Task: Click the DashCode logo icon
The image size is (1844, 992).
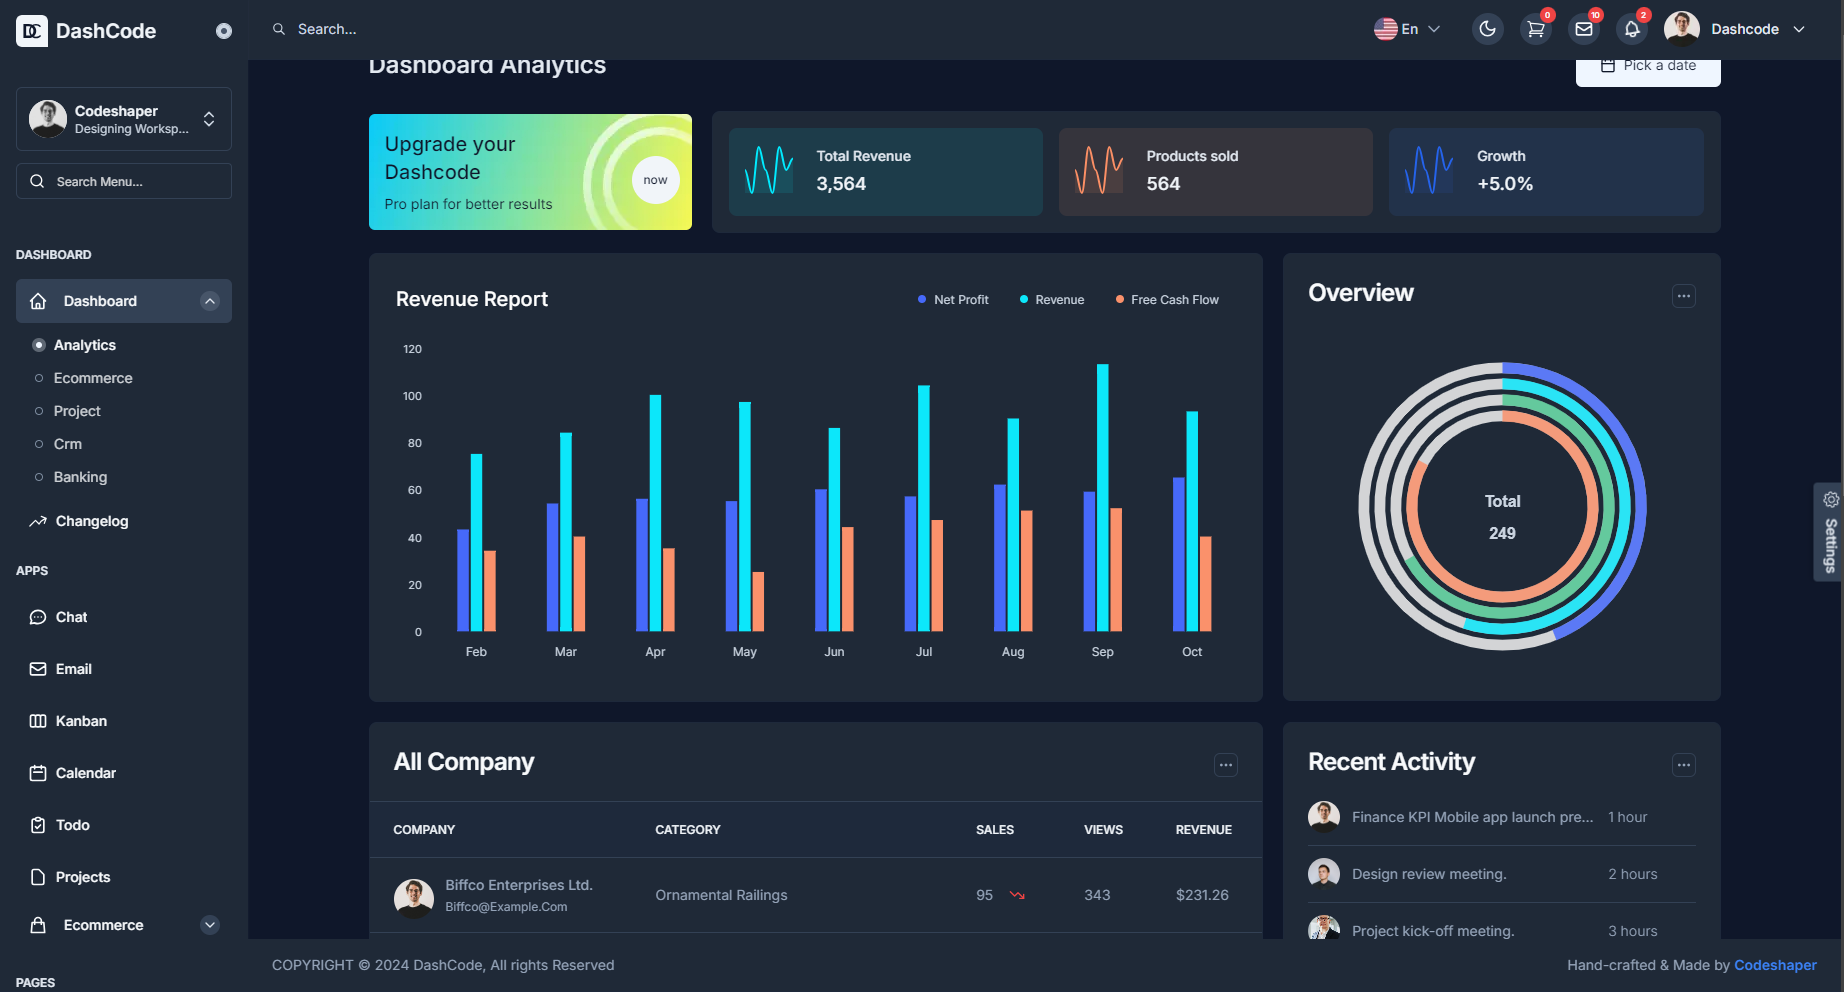Action: (32, 31)
